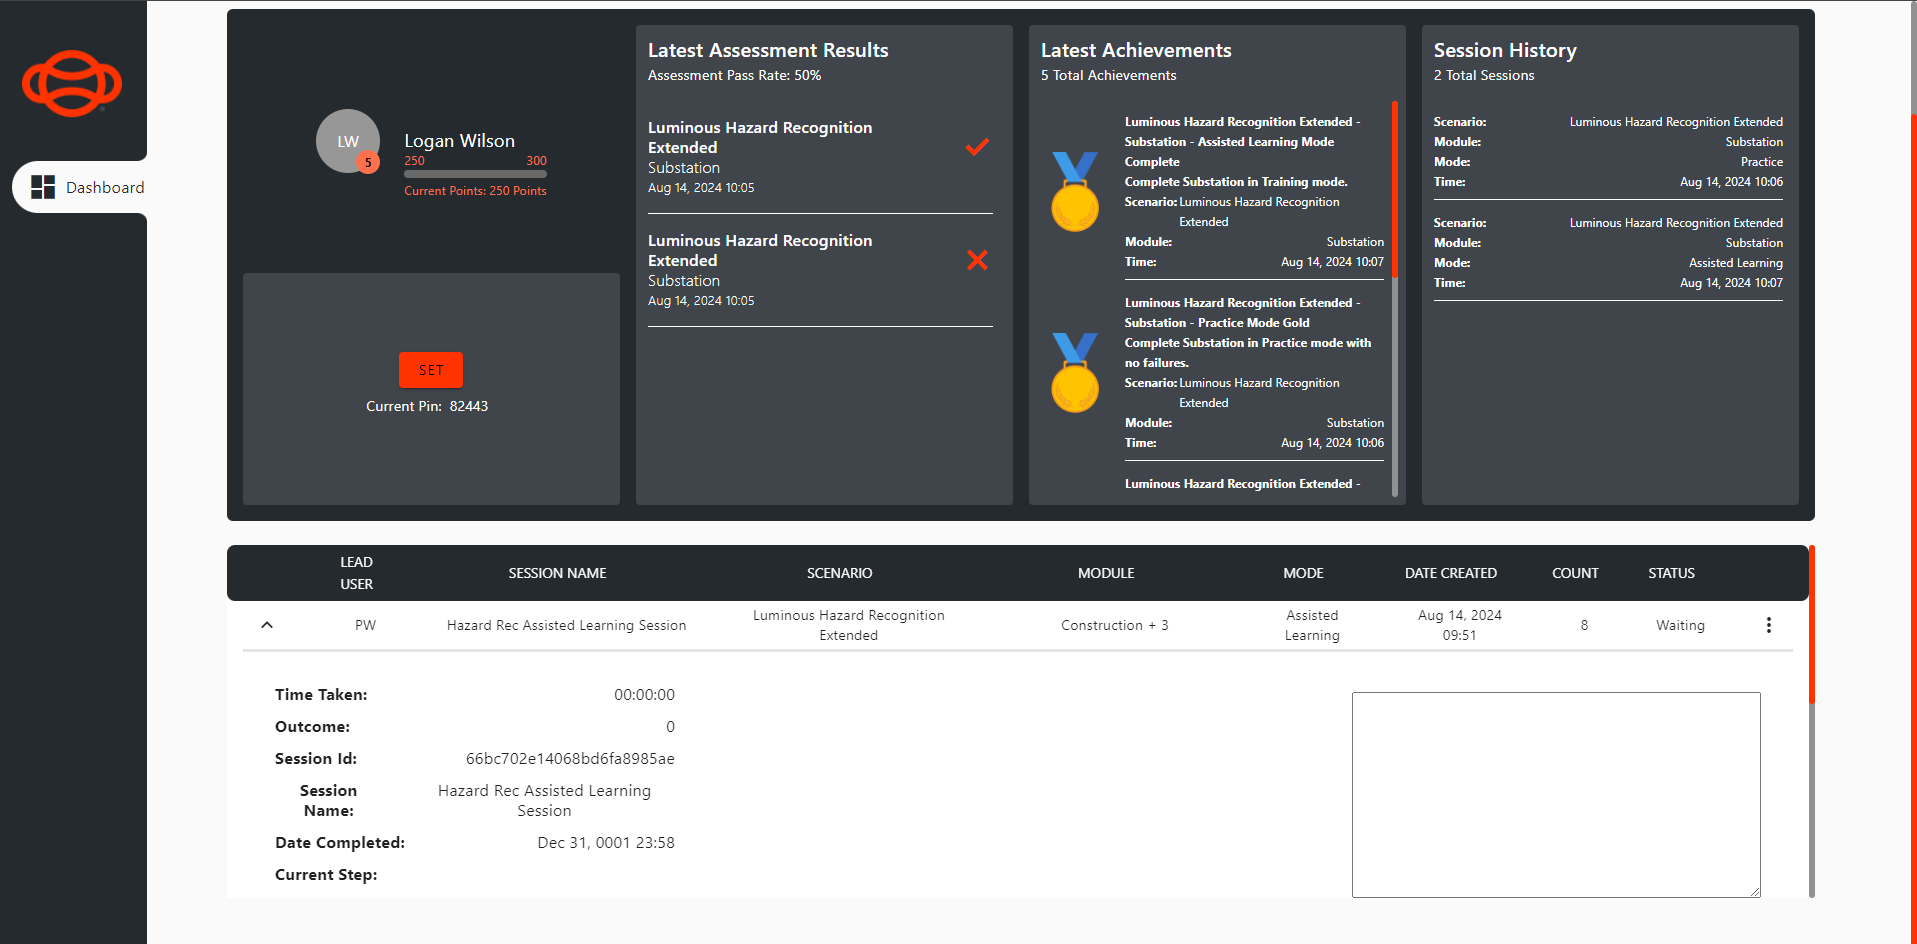This screenshot has width=1917, height=944.
Task: Click the Practice Mode Gold medal icon
Action: [x=1075, y=372]
